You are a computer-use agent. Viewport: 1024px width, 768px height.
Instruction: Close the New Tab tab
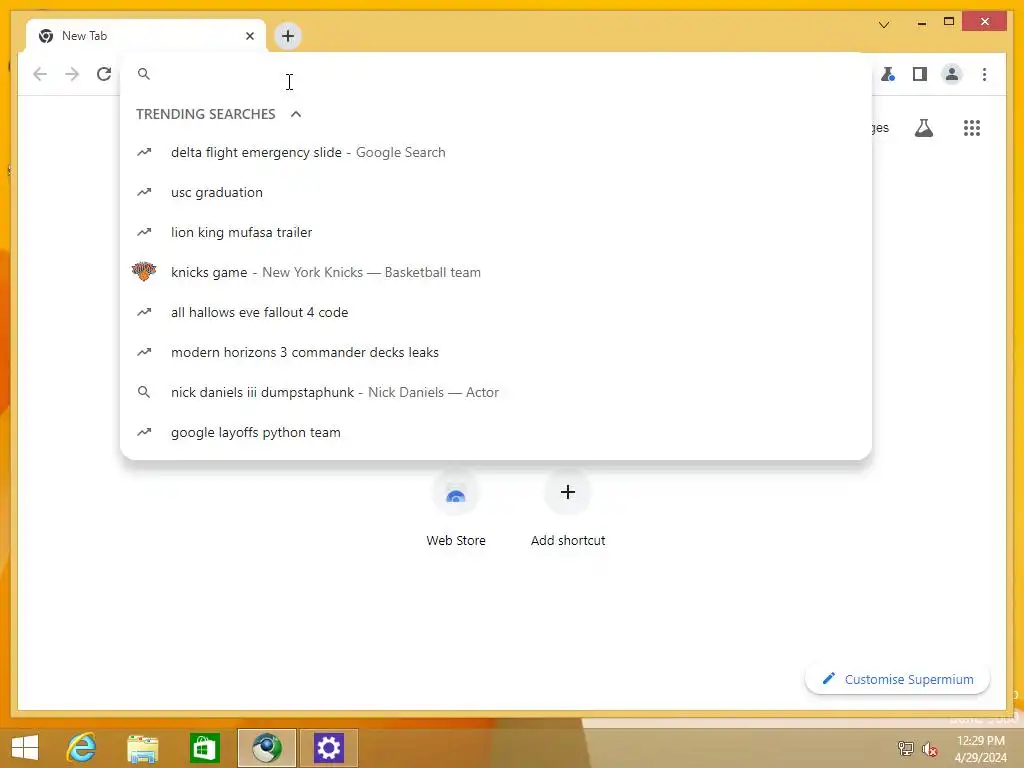click(249, 36)
